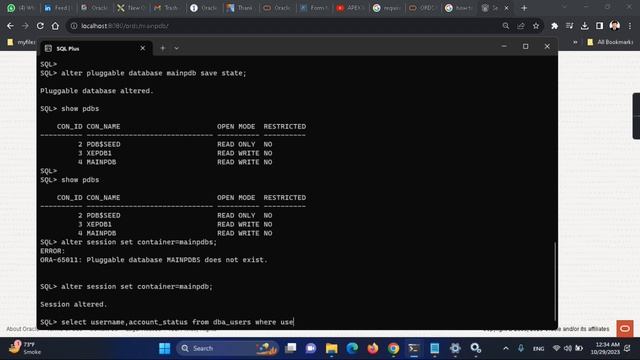Click the 'Session altered.' output line

(x=73, y=304)
